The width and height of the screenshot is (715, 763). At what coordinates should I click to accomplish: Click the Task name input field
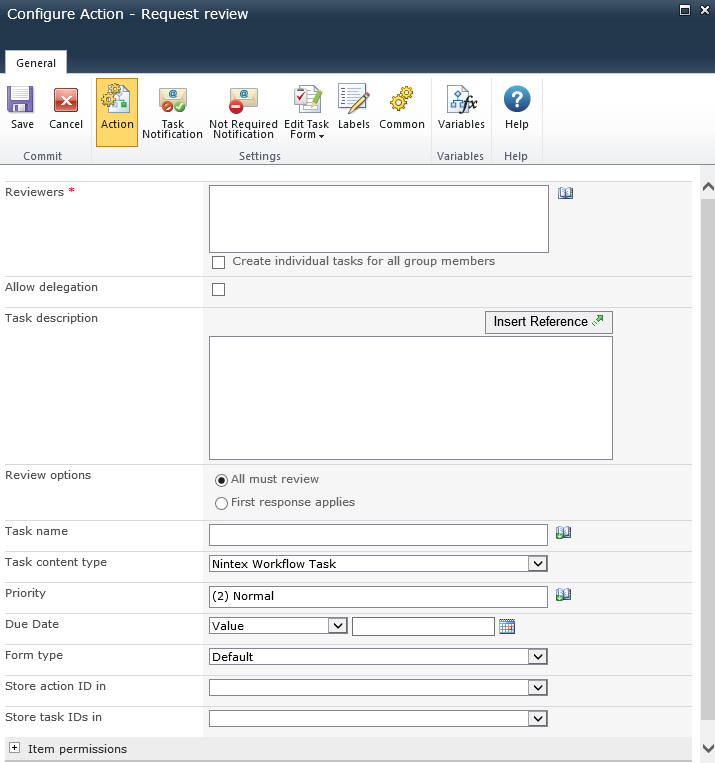click(378, 535)
